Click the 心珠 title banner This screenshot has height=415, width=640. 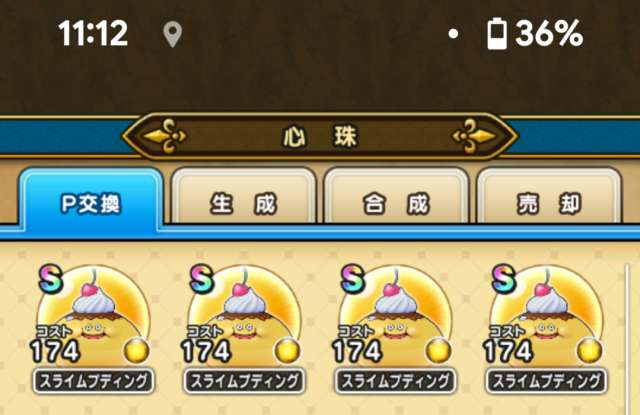point(320,136)
